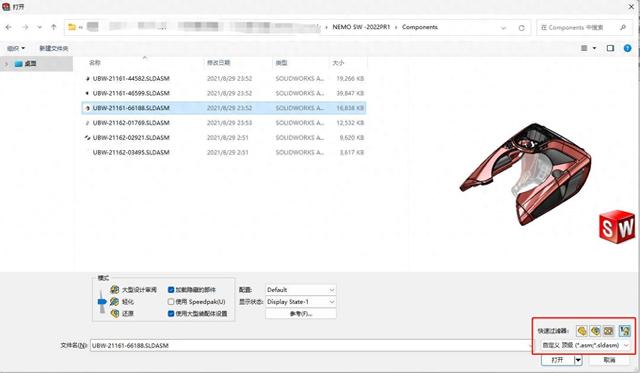The width and height of the screenshot is (640, 373).
Task: Go back with the left arrow
Action: click(x=9, y=27)
